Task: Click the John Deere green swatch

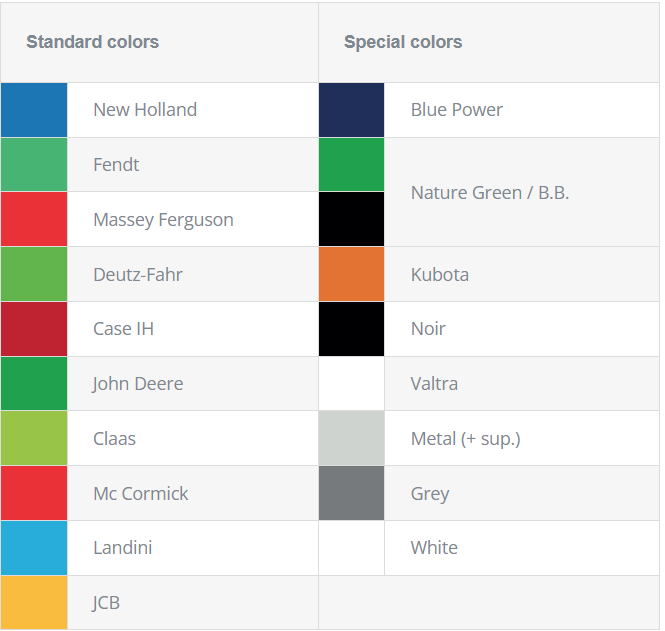Action: click(34, 384)
